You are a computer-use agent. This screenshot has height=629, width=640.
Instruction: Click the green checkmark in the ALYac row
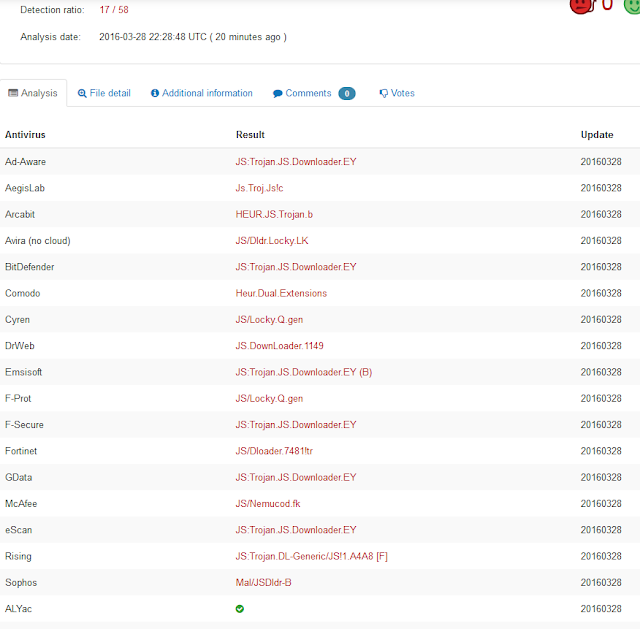tap(240, 609)
